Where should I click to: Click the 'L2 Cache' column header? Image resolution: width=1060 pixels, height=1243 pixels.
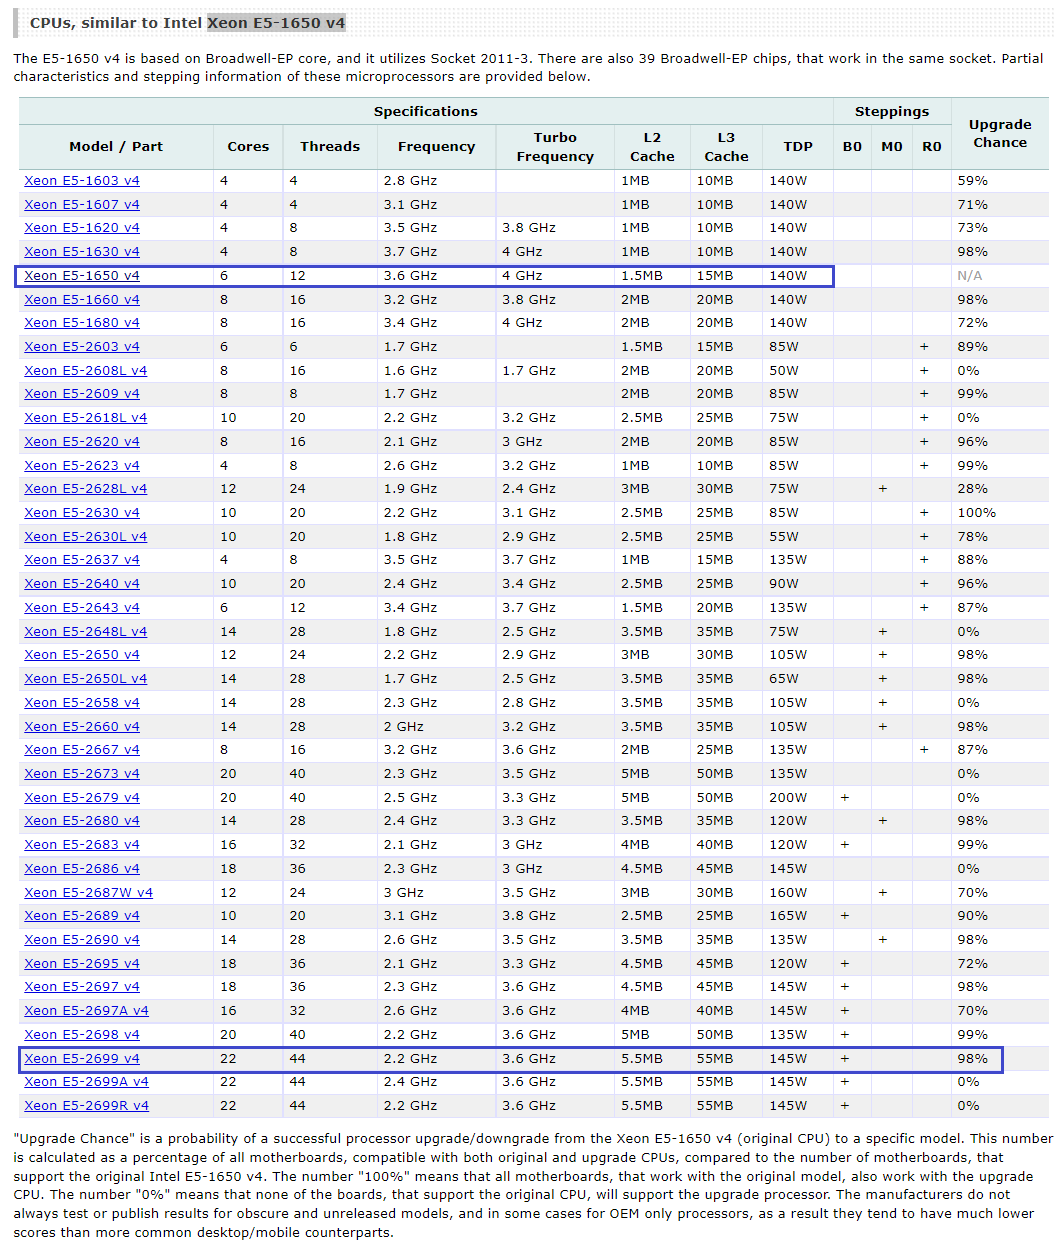point(652,147)
